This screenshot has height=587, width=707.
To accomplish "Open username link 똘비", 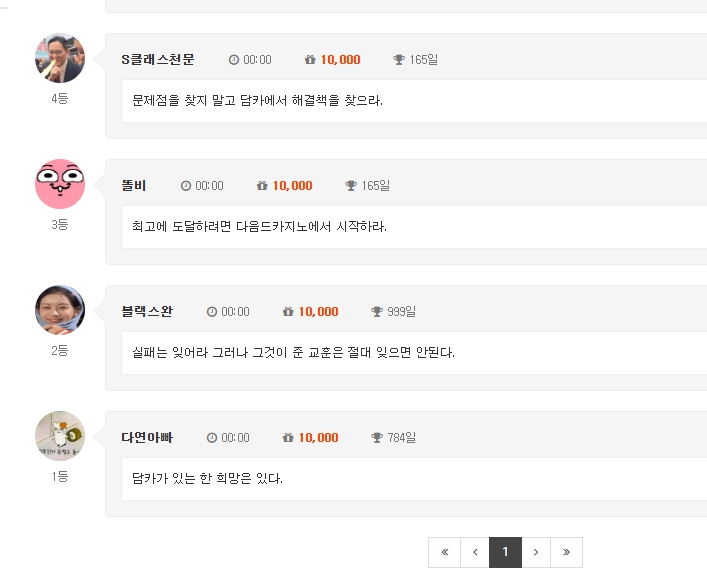I will point(133,185).
